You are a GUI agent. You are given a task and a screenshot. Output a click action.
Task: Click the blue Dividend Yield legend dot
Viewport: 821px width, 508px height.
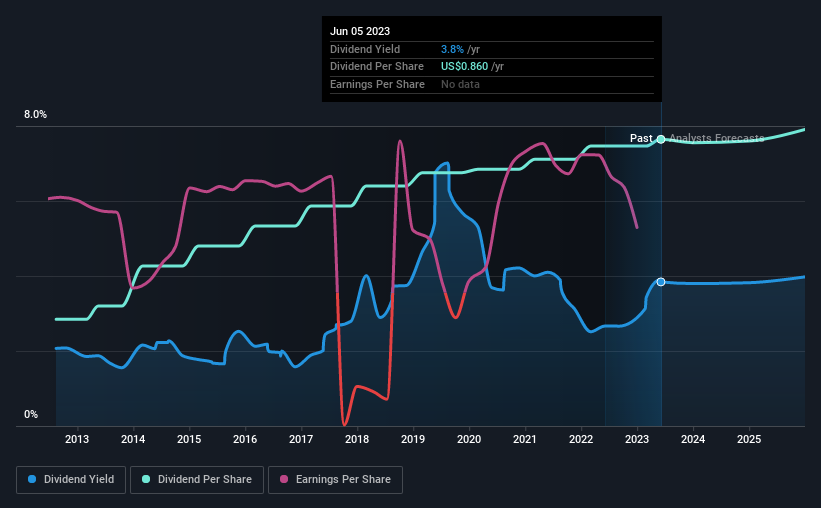32,479
